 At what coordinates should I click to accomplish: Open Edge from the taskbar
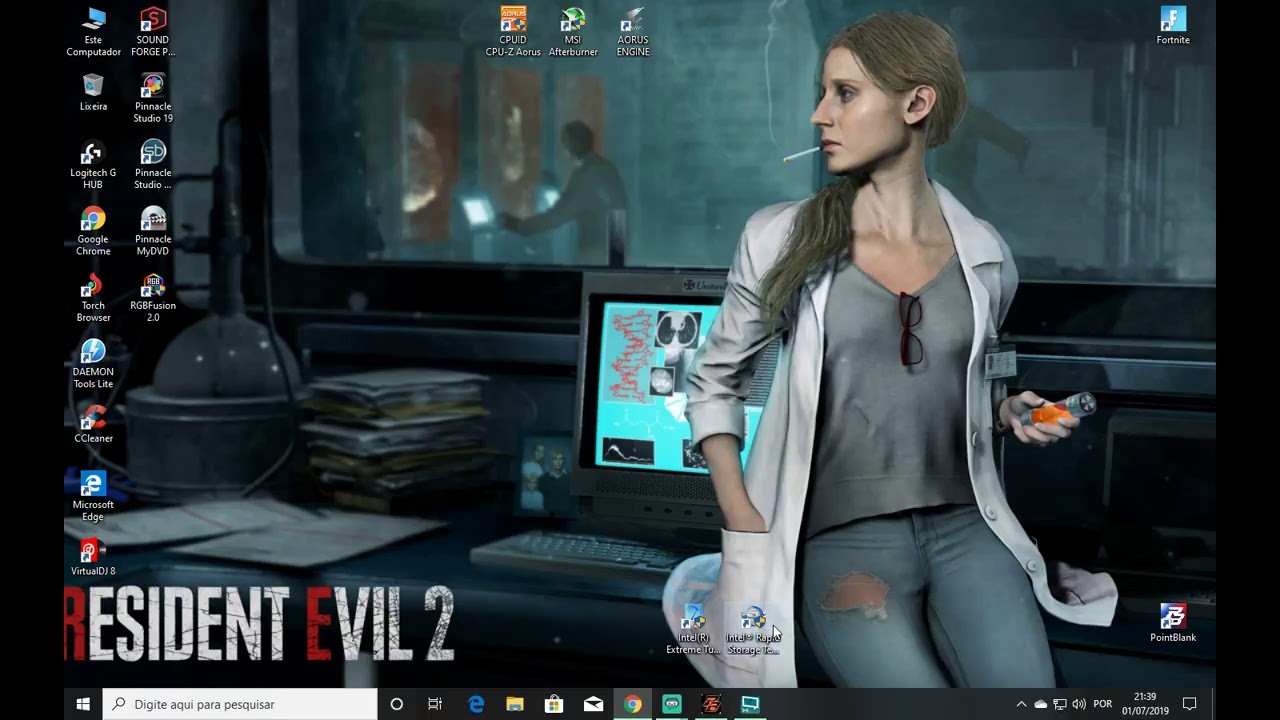[x=476, y=704]
